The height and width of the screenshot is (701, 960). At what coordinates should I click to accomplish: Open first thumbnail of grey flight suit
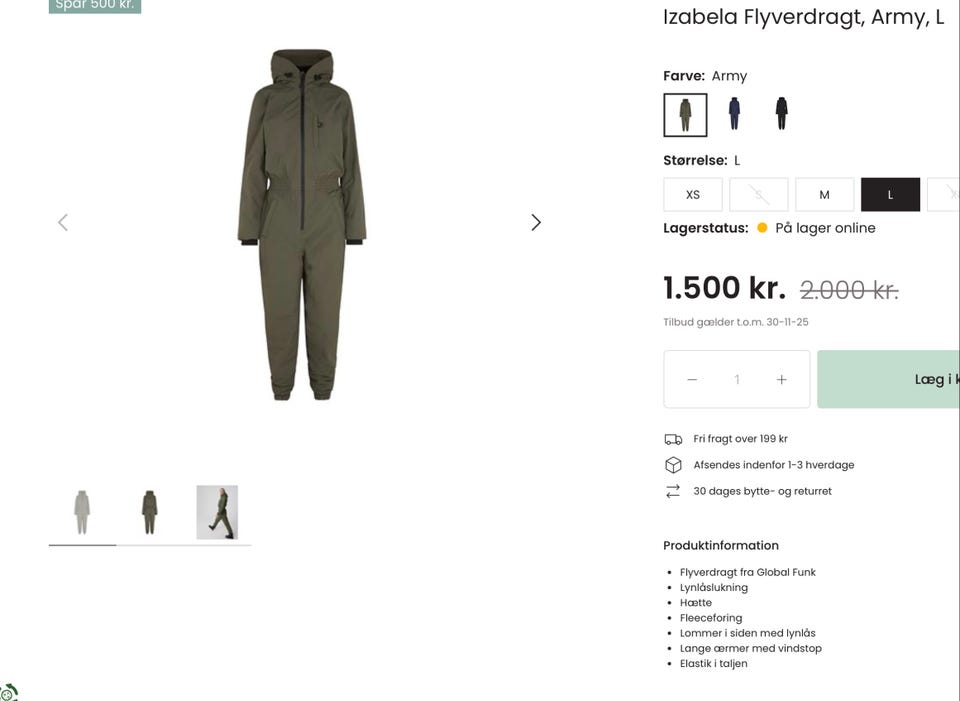pos(82,512)
